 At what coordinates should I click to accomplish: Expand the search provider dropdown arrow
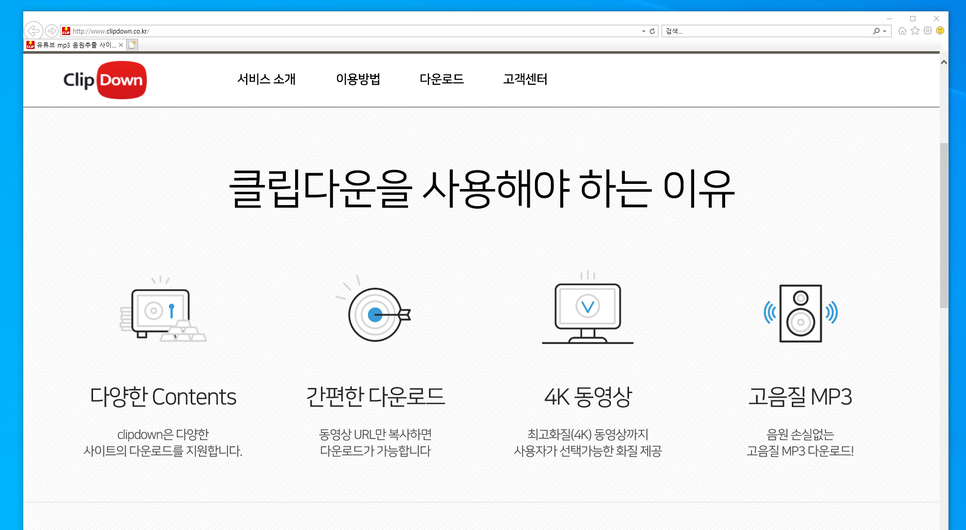pyautogui.click(x=885, y=31)
